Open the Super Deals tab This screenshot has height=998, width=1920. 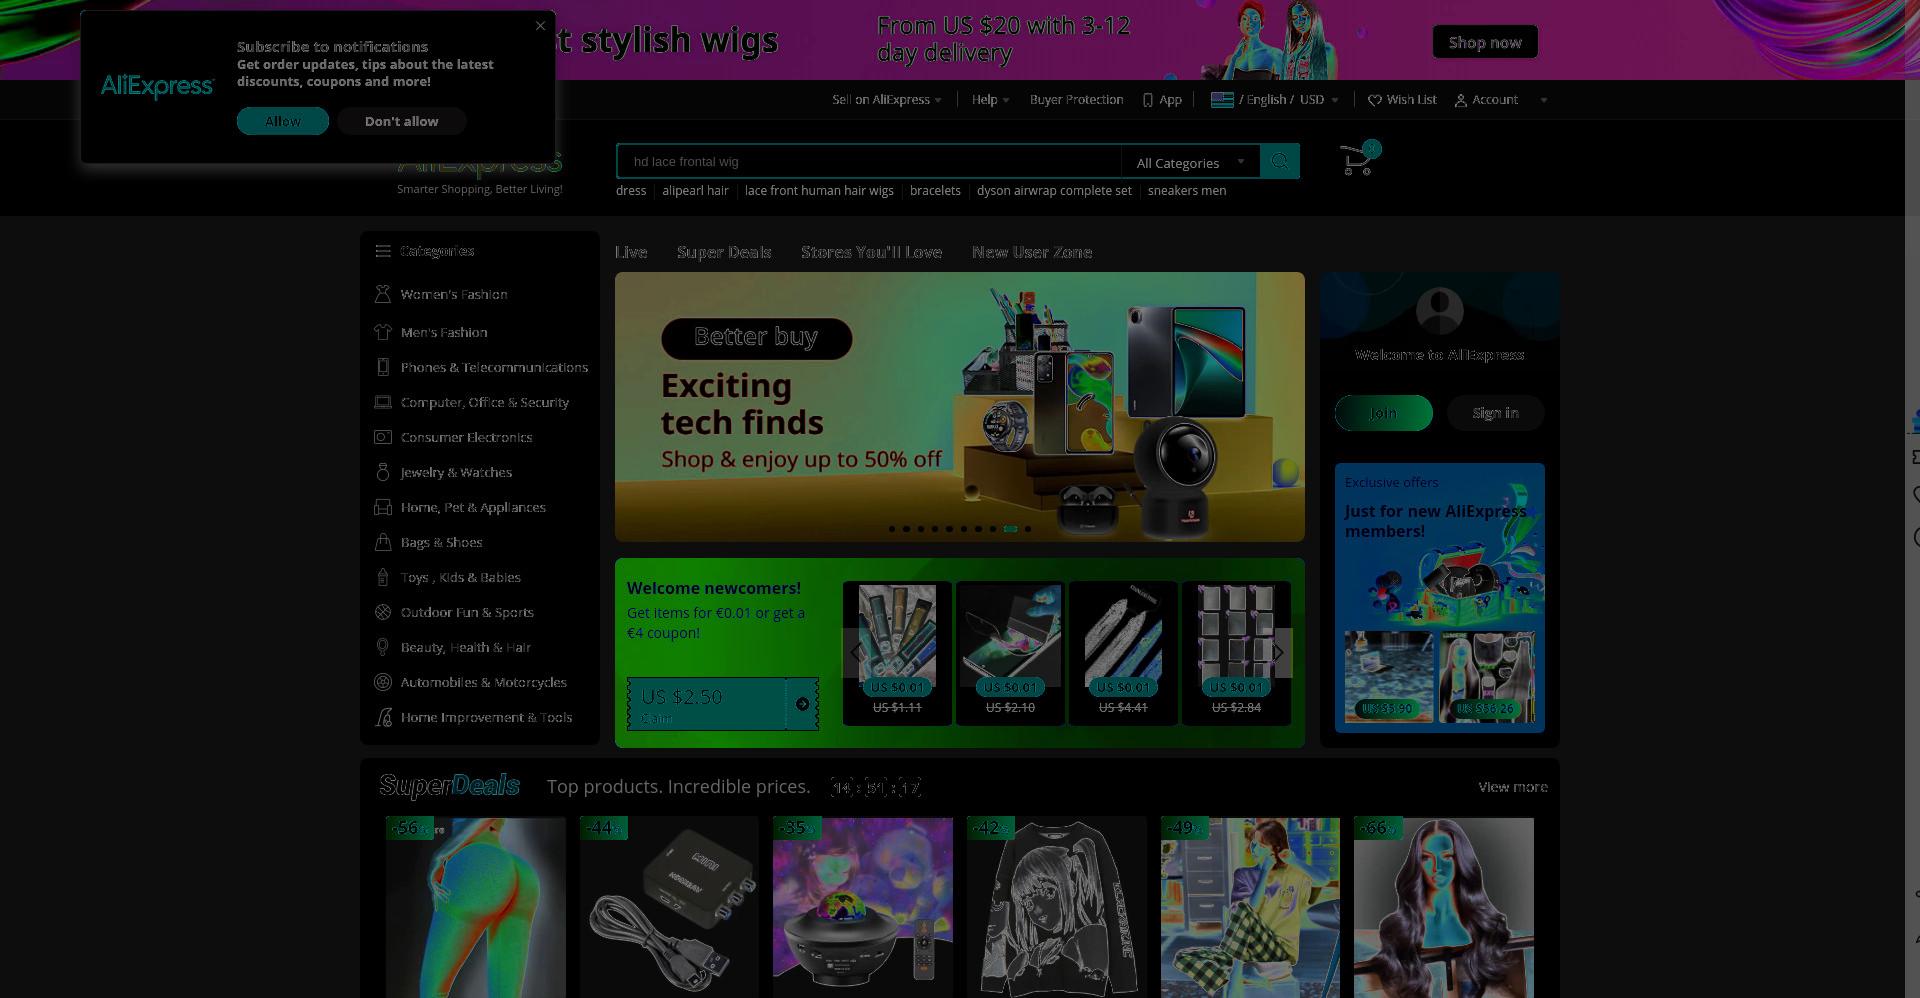tap(724, 252)
